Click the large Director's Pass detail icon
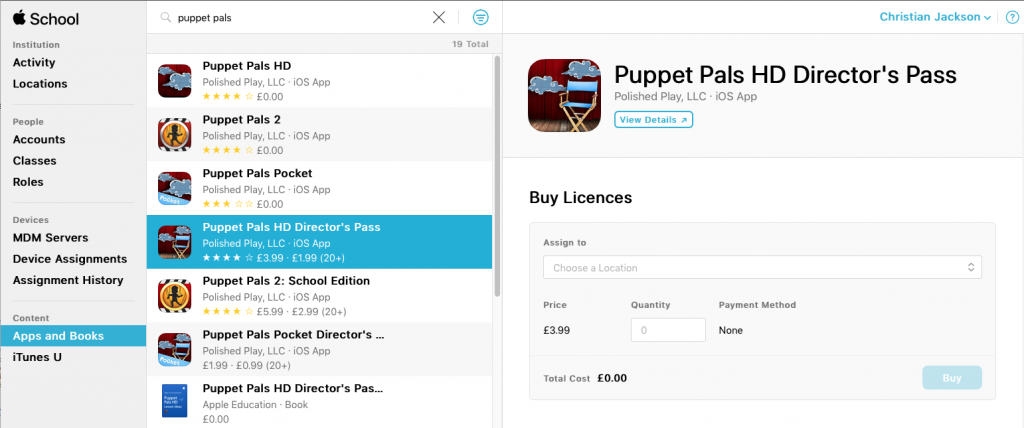Screen dimensions: 1024x428 (x=564, y=95)
